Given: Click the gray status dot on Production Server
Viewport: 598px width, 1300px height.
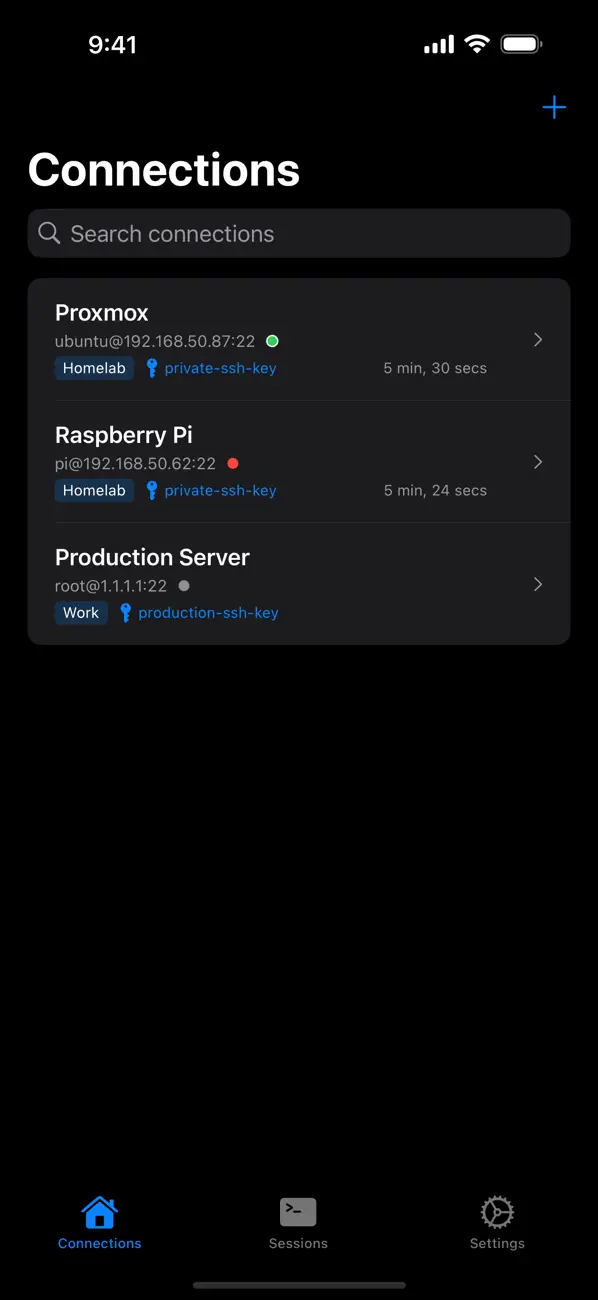Looking at the screenshot, I should [x=183, y=586].
